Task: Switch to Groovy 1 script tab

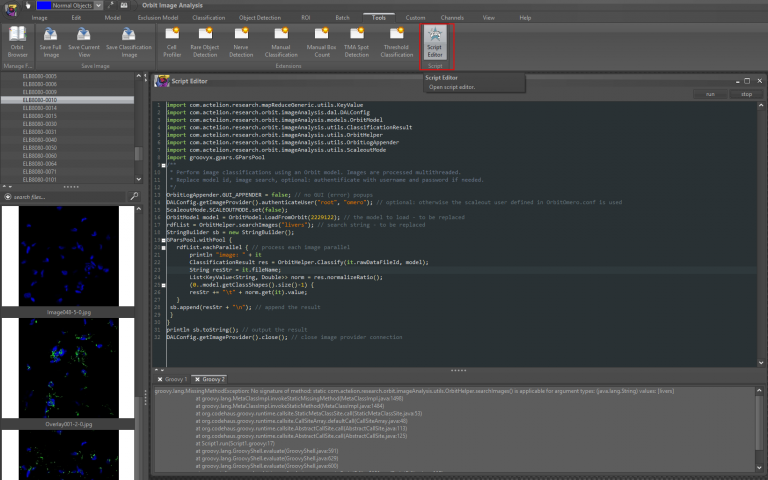Action: [175, 379]
